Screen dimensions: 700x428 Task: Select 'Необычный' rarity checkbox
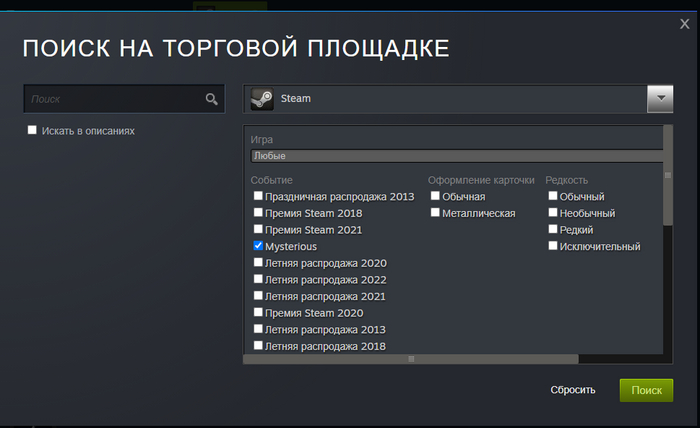coord(553,212)
